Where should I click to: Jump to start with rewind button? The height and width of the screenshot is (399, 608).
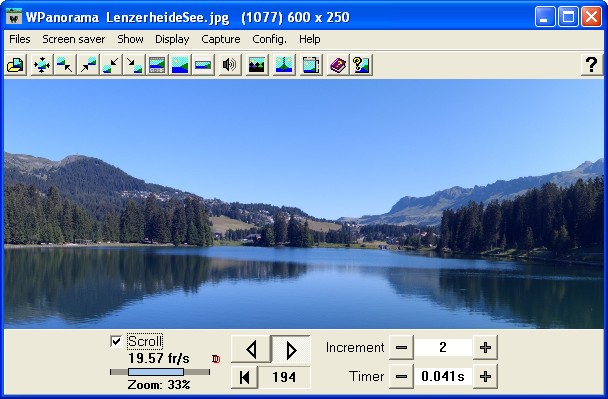click(245, 377)
